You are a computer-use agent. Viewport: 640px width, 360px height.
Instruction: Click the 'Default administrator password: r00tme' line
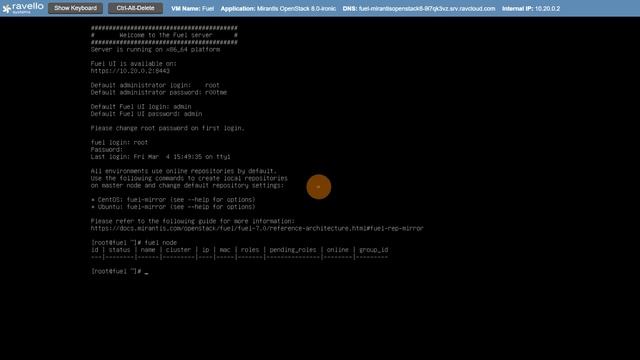(x=159, y=93)
